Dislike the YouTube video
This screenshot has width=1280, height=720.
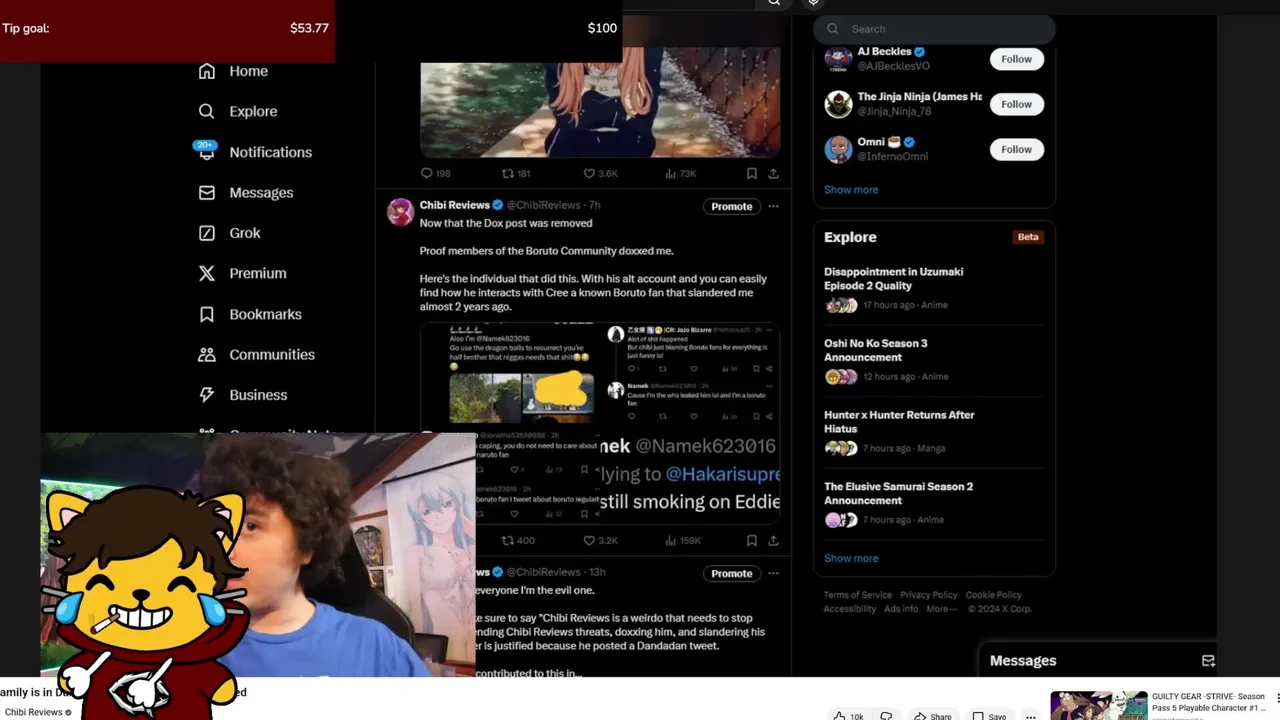tap(886, 716)
